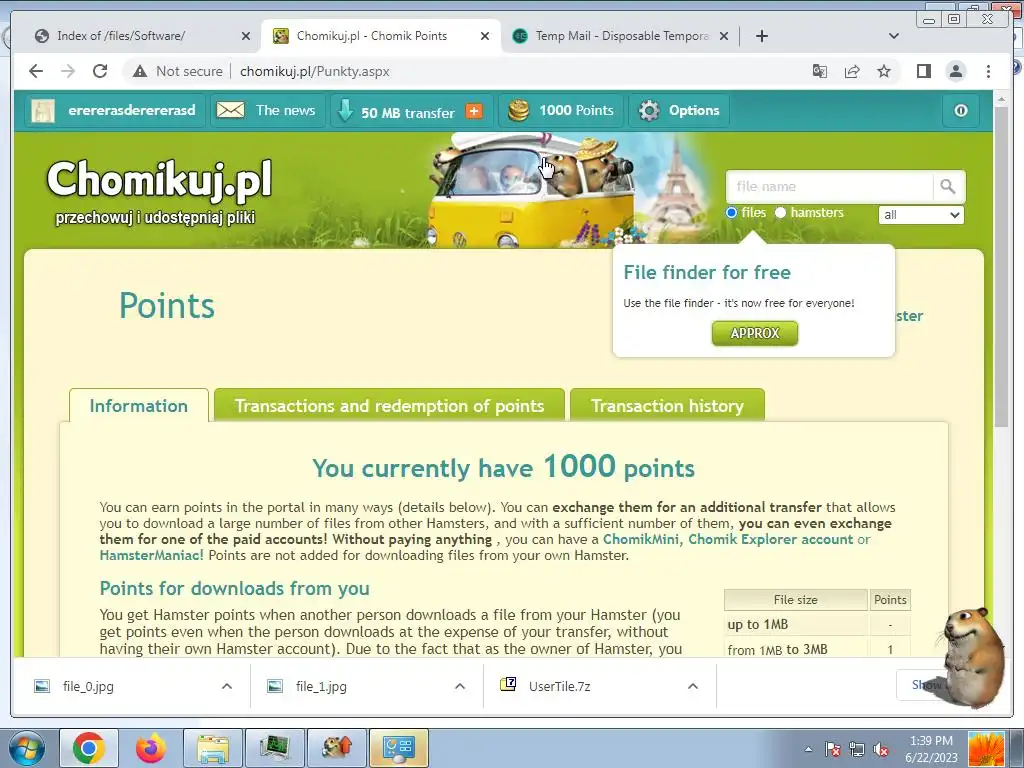Open Windows Start button
Screen dimensions: 1024x768
pyautogui.click(x=26, y=748)
